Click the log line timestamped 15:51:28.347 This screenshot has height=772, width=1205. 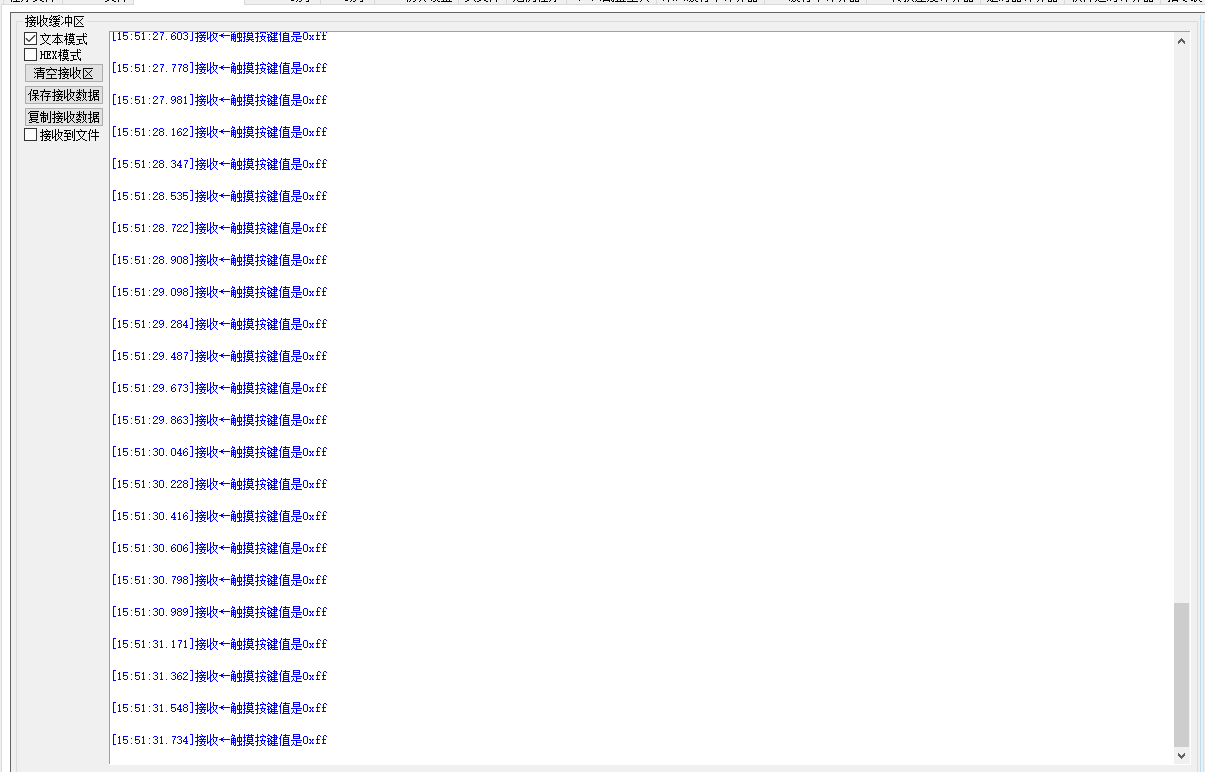[219, 164]
